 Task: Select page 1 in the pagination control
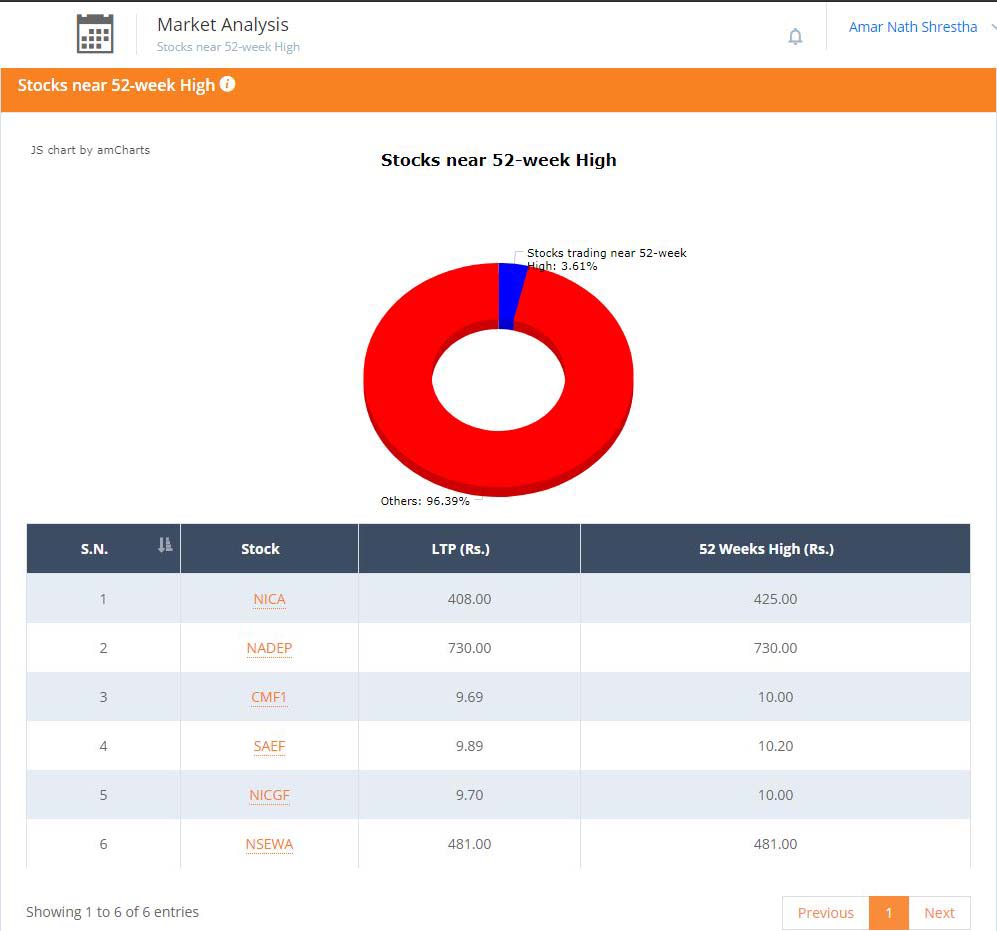888,913
